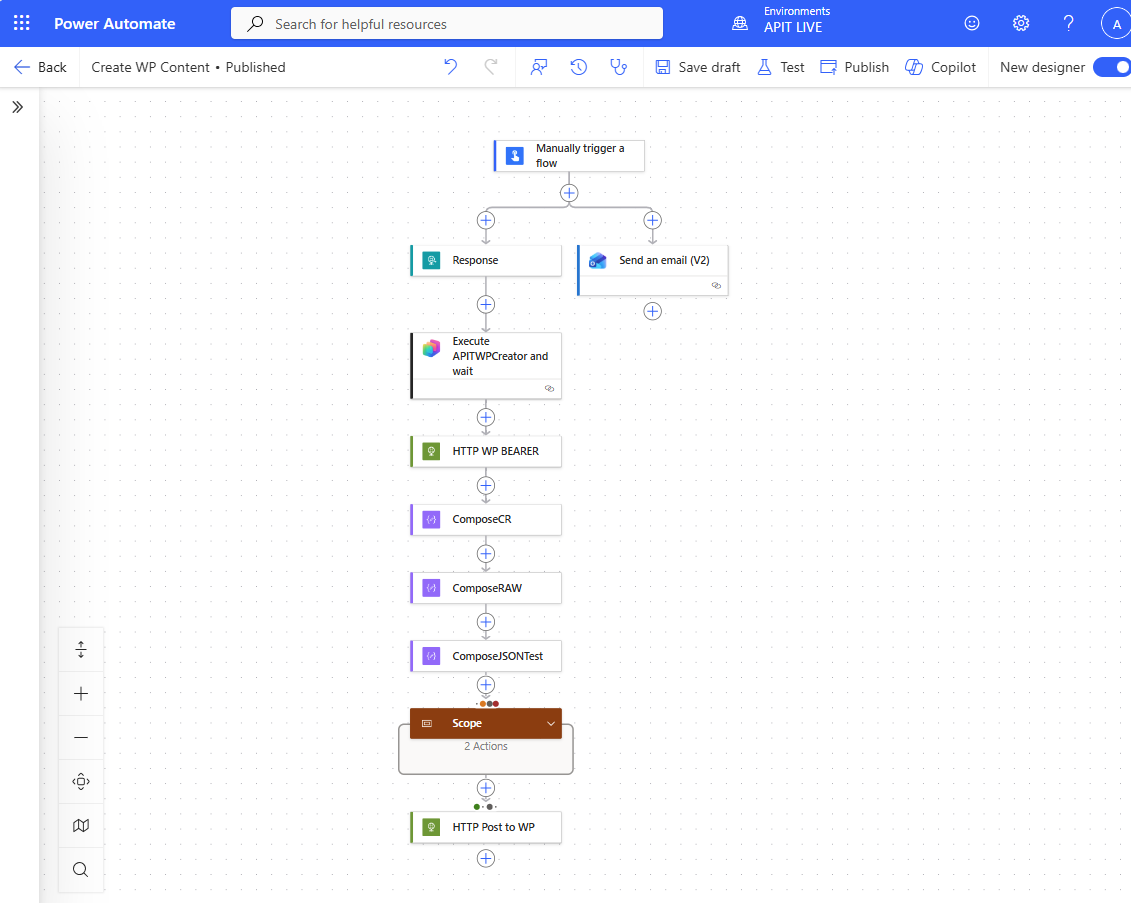Collapse the Scope with its chevron

550,723
